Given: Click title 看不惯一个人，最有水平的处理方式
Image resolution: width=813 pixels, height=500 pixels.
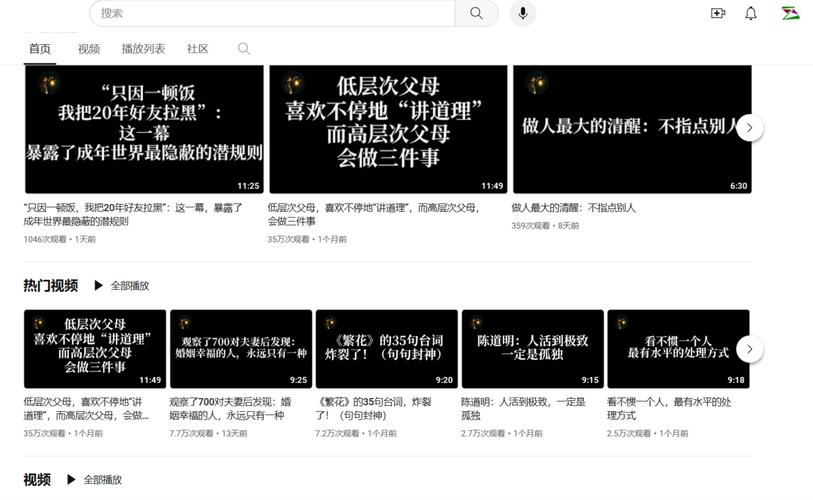Looking at the screenshot, I should [x=669, y=409].
